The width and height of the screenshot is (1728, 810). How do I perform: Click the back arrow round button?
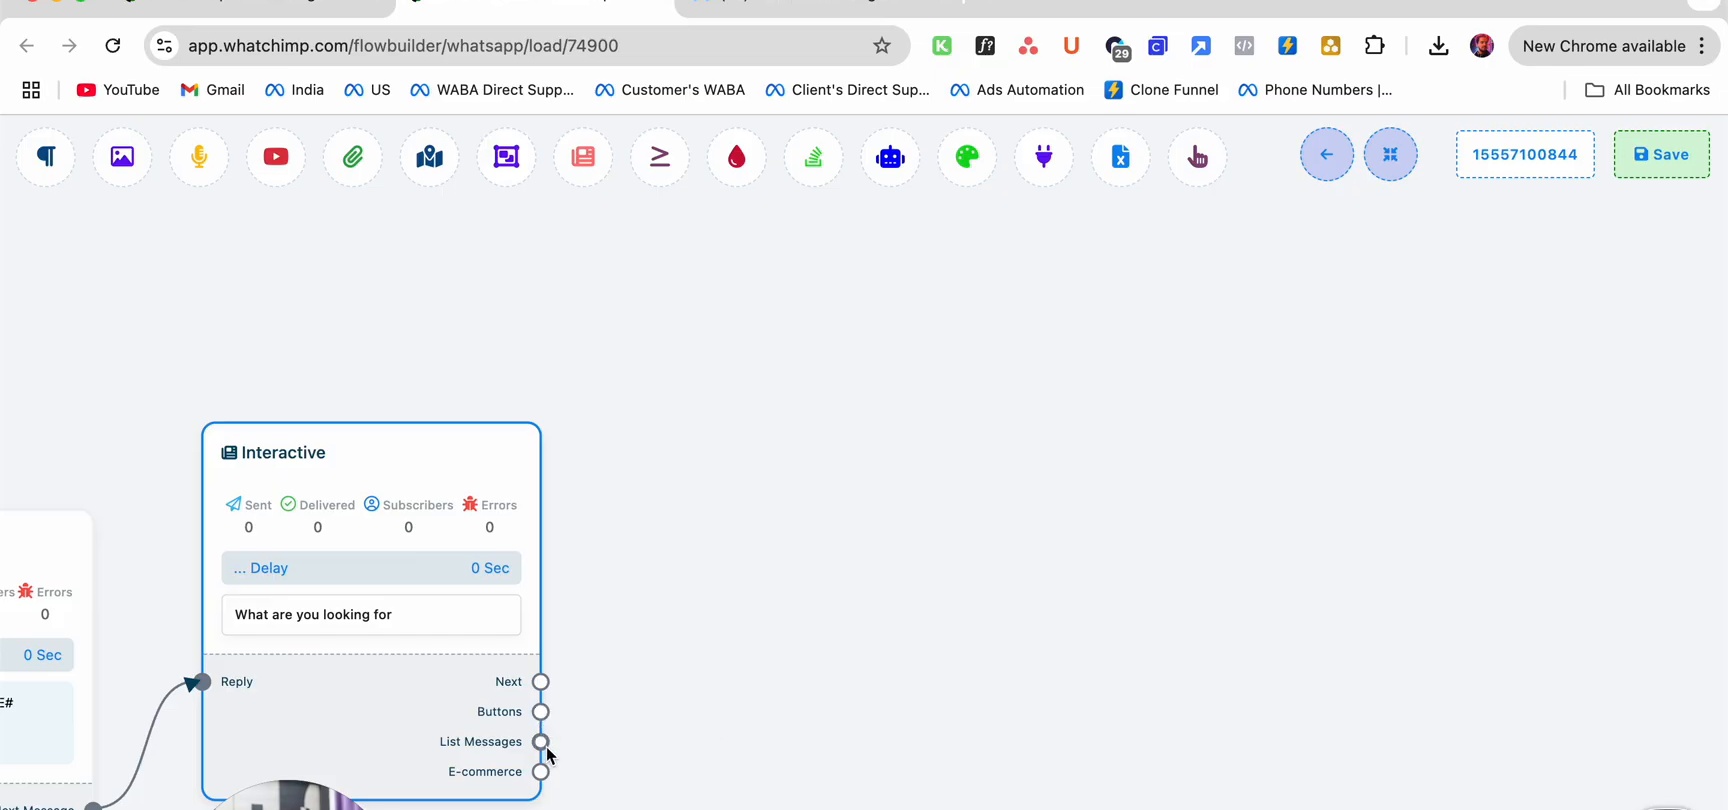[1327, 154]
